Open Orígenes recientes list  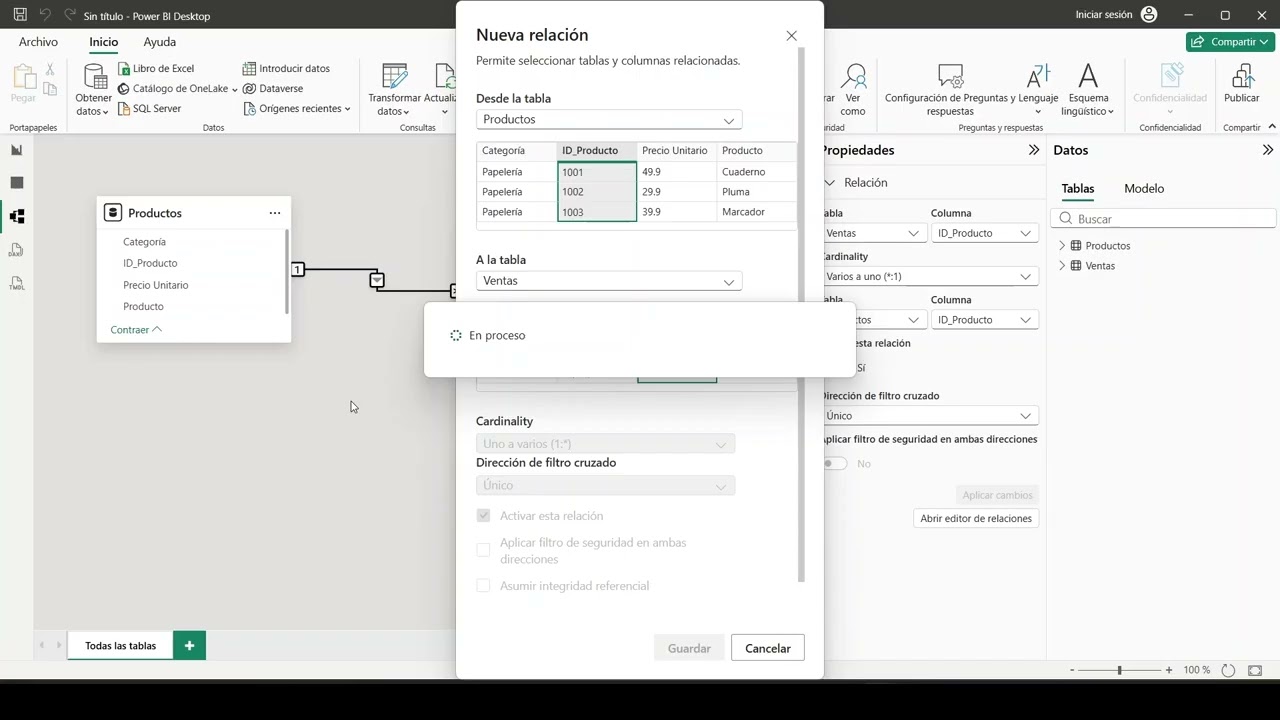297,108
